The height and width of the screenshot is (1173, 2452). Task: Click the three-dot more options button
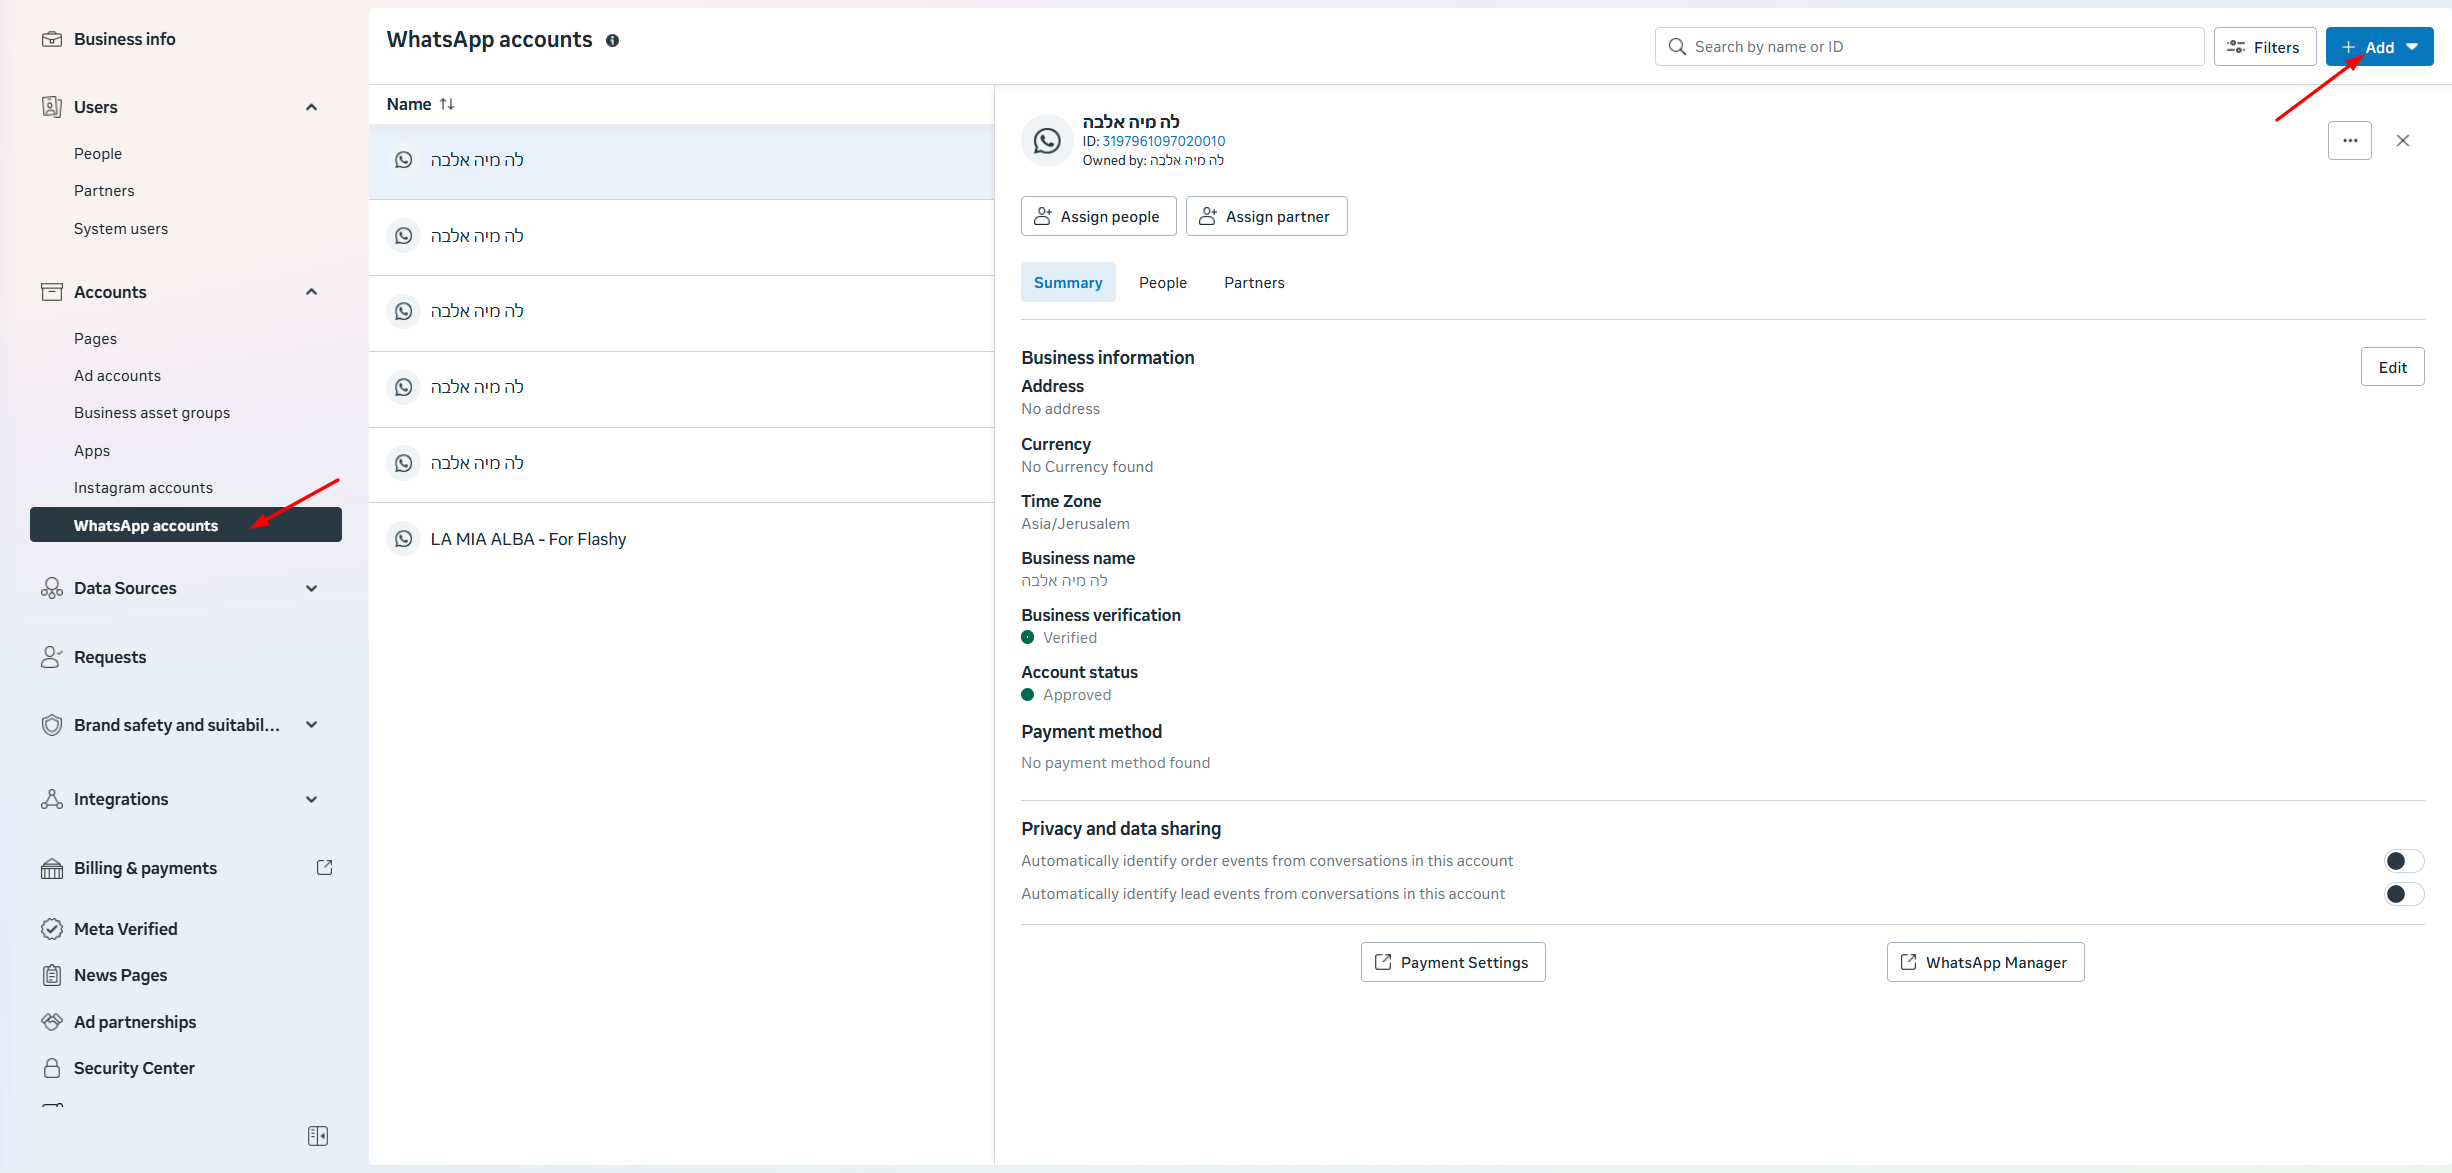tap(2349, 141)
